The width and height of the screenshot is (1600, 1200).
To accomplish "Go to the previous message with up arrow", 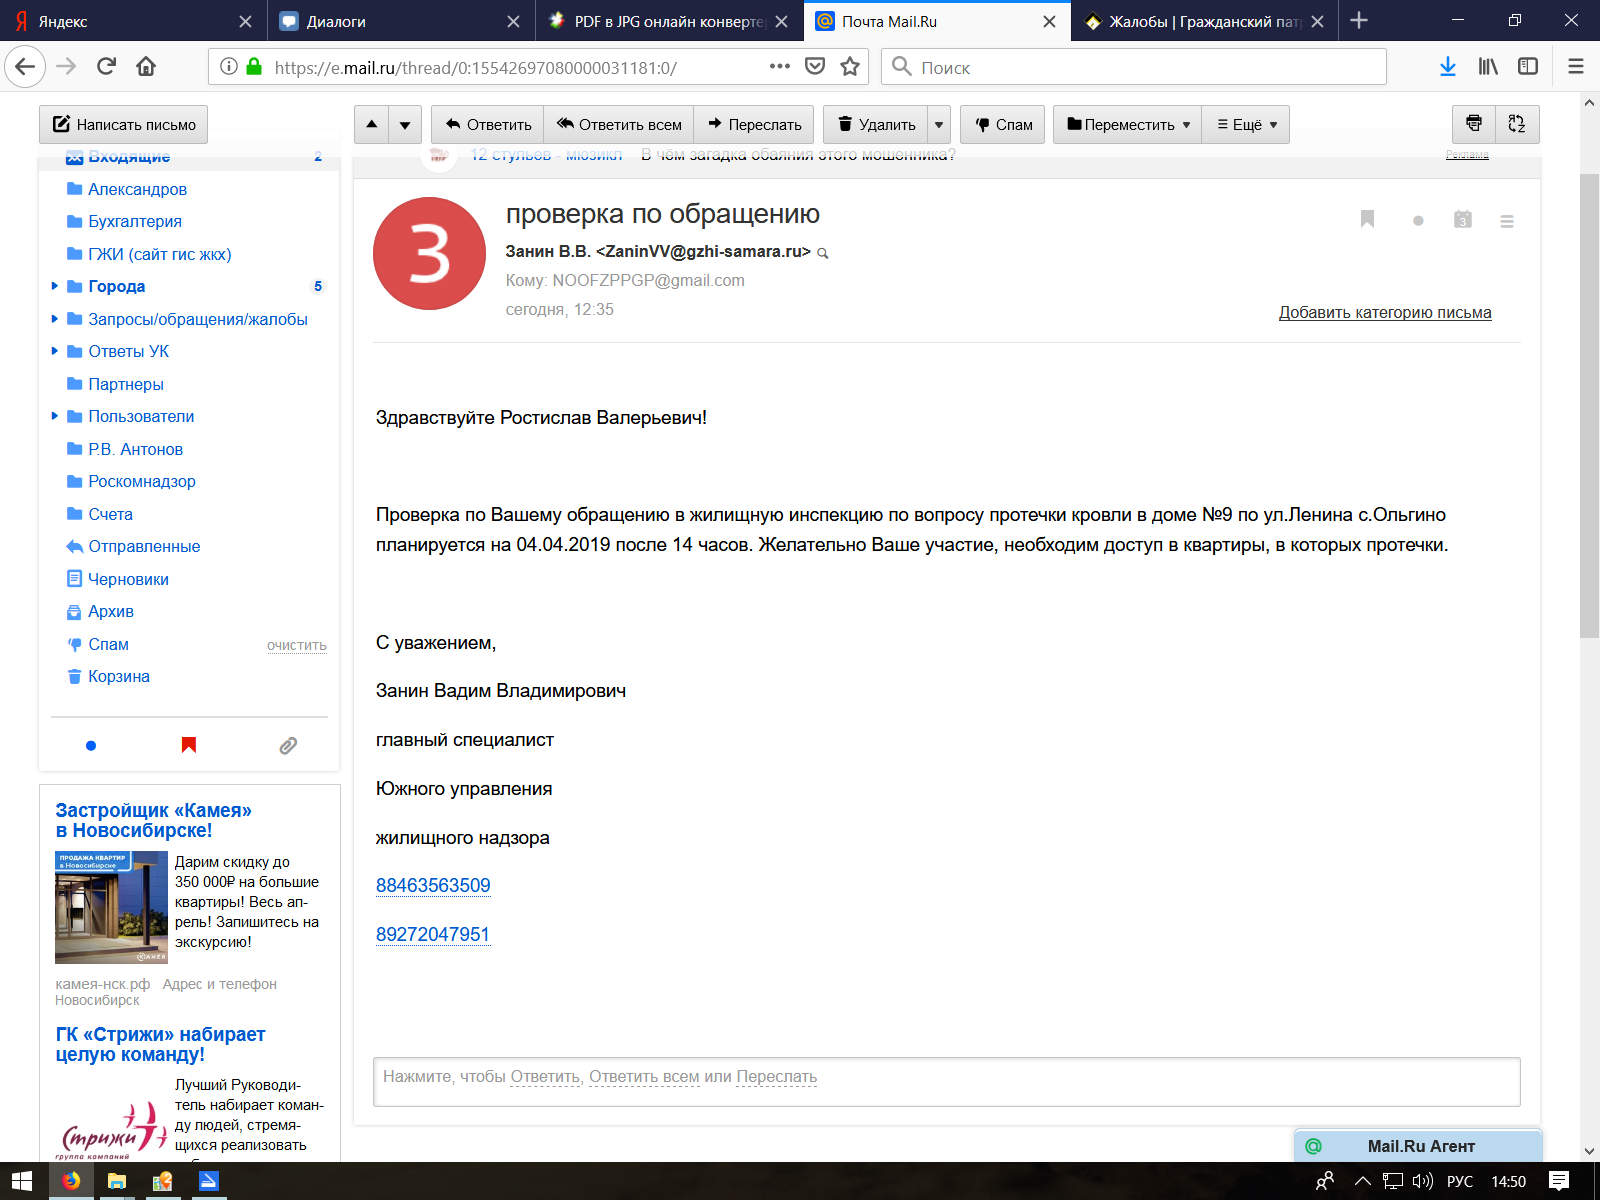I will point(372,125).
